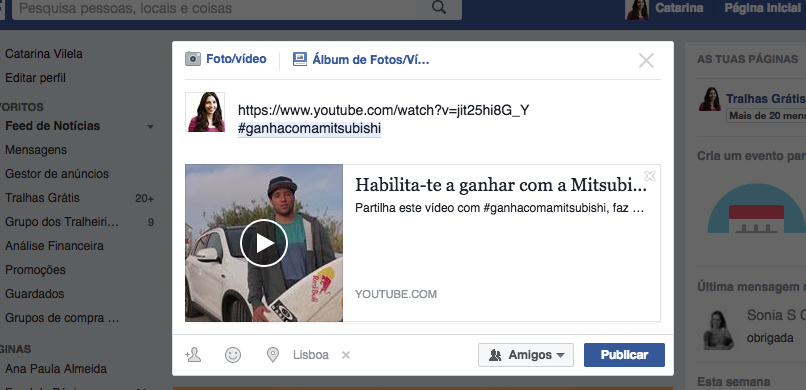
Task: Select Feed de Notícias in sidebar
Action: [x=52, y=126]
